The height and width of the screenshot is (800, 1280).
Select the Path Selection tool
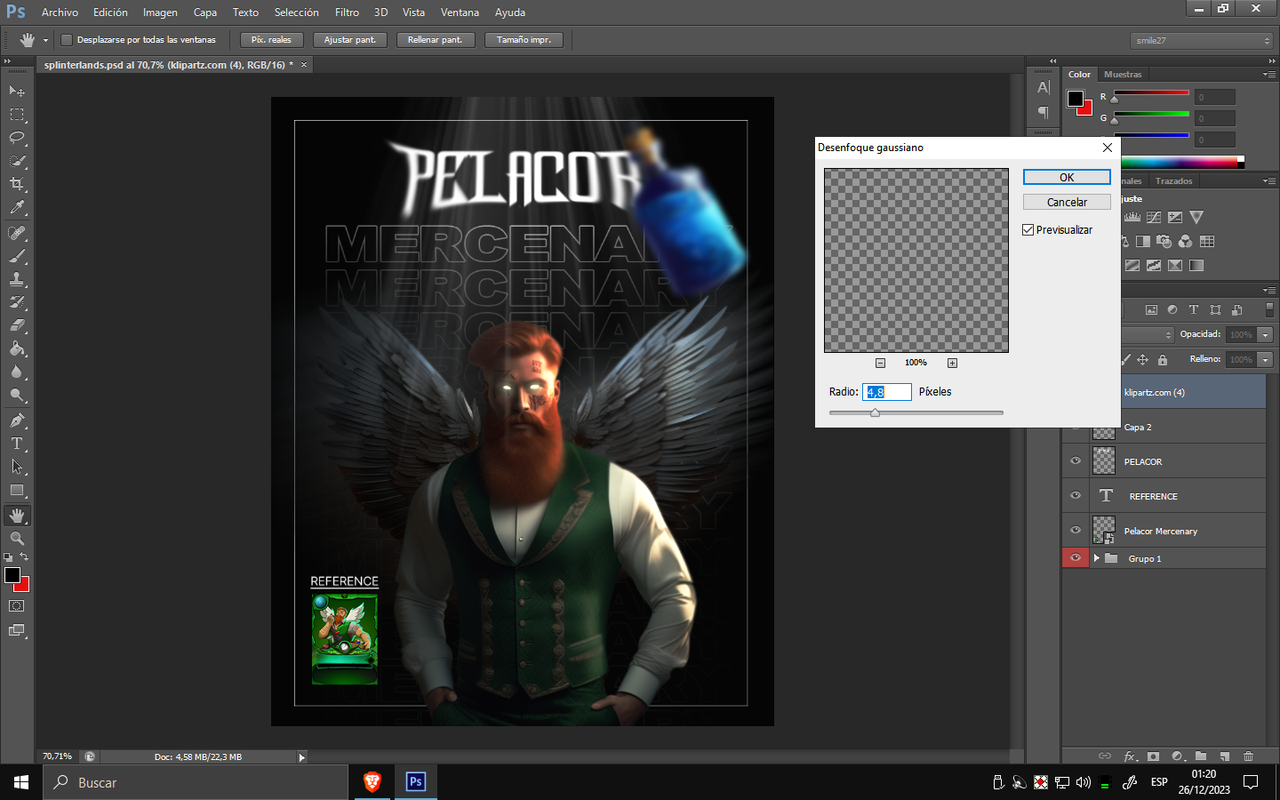17,466
